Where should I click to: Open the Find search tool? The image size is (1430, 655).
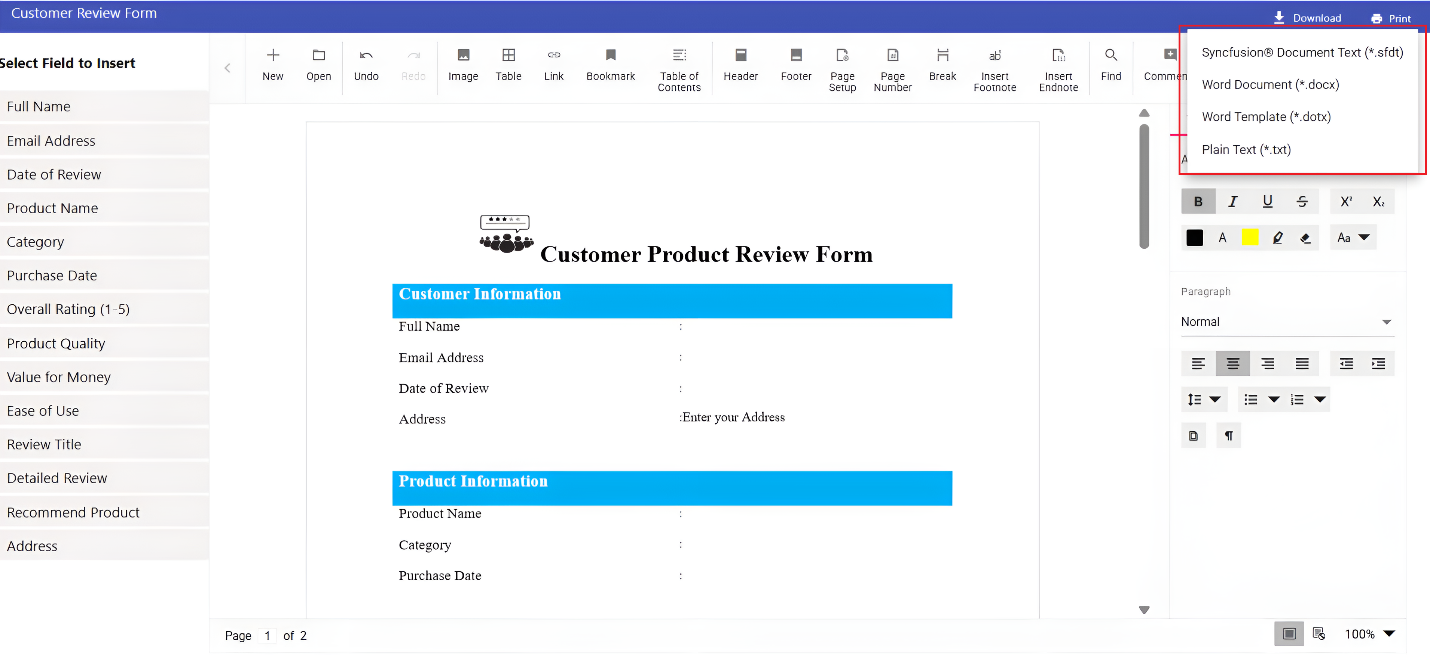click(x=1111, y=64)
